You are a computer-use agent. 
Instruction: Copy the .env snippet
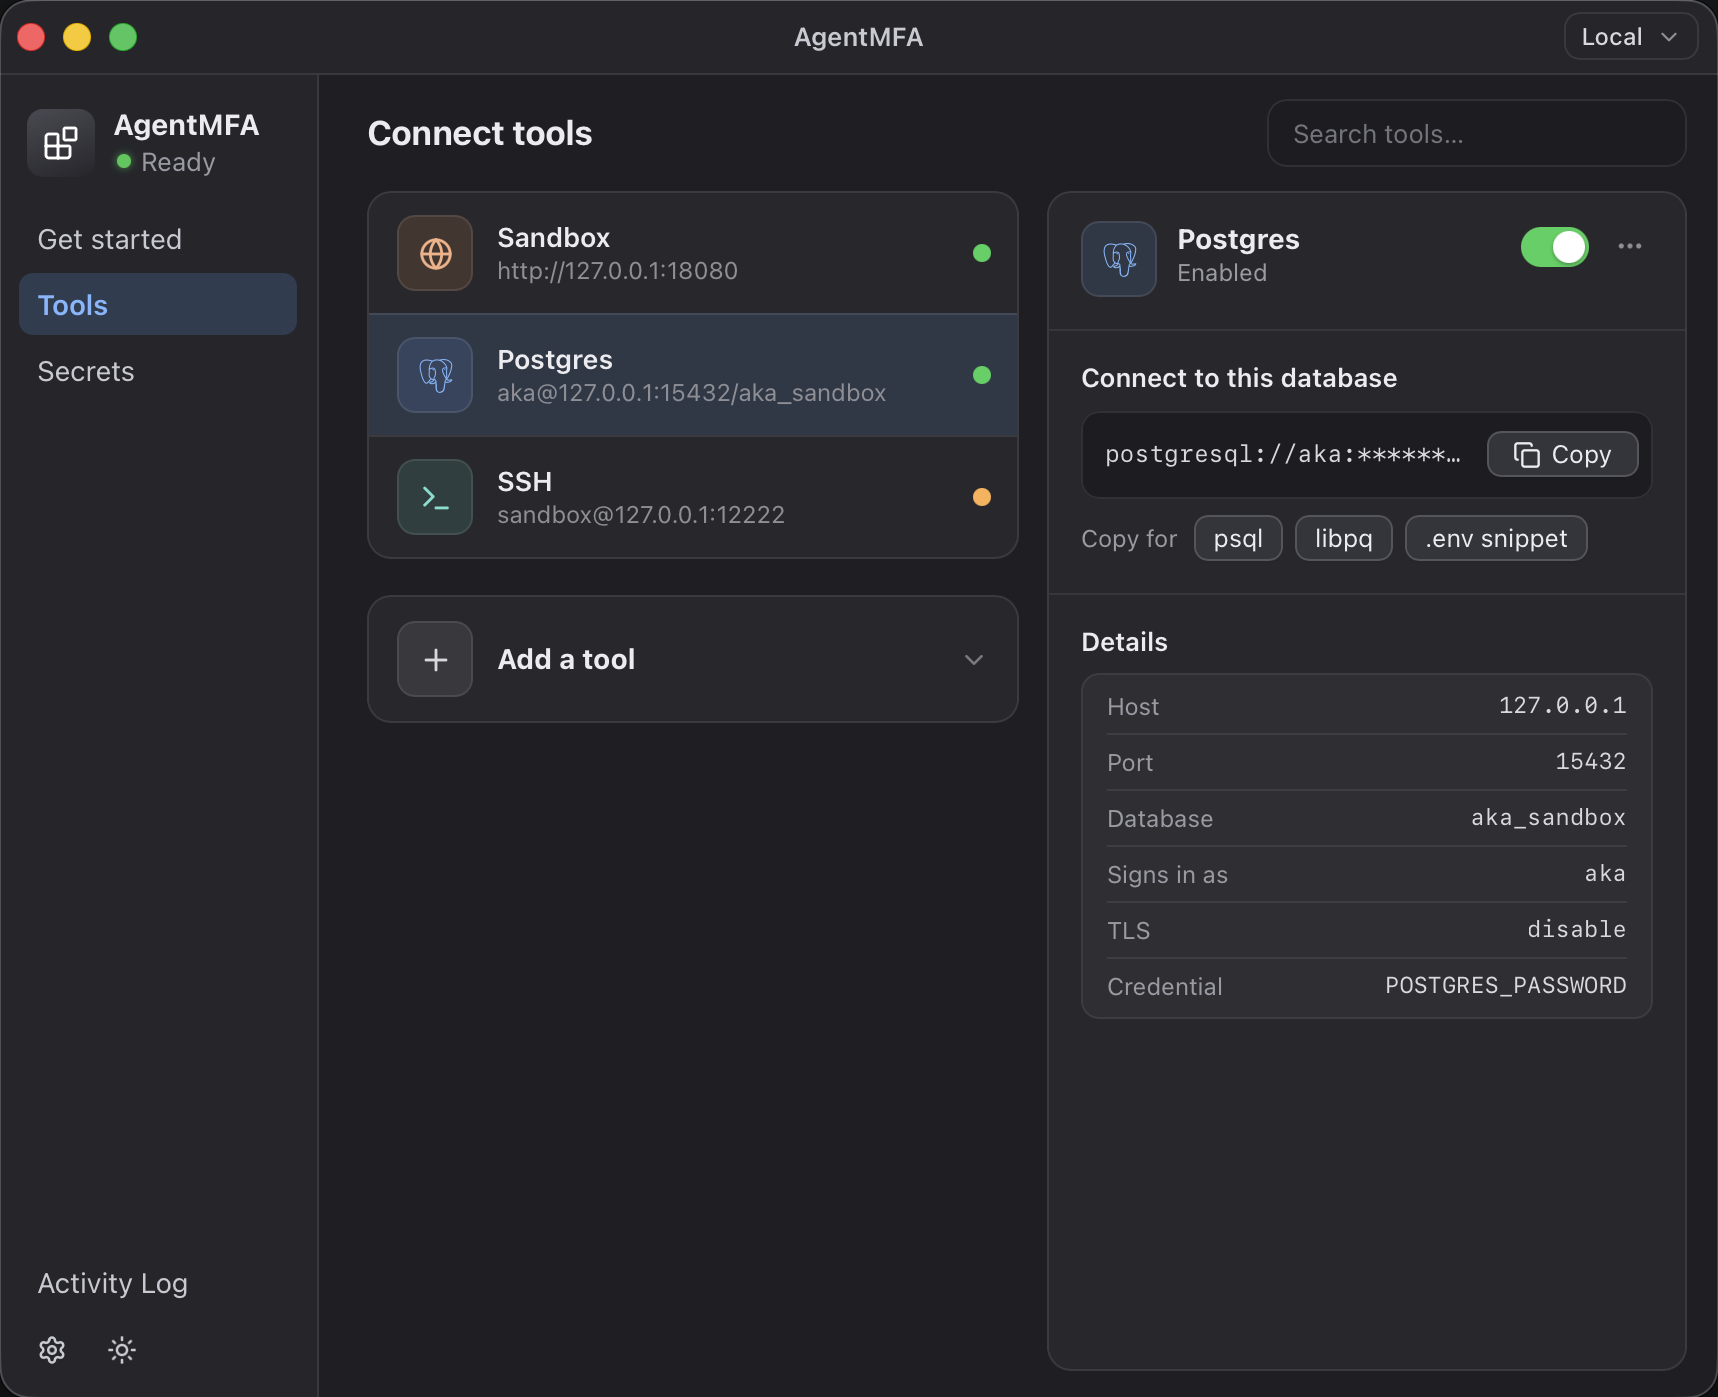[1496, 538]
